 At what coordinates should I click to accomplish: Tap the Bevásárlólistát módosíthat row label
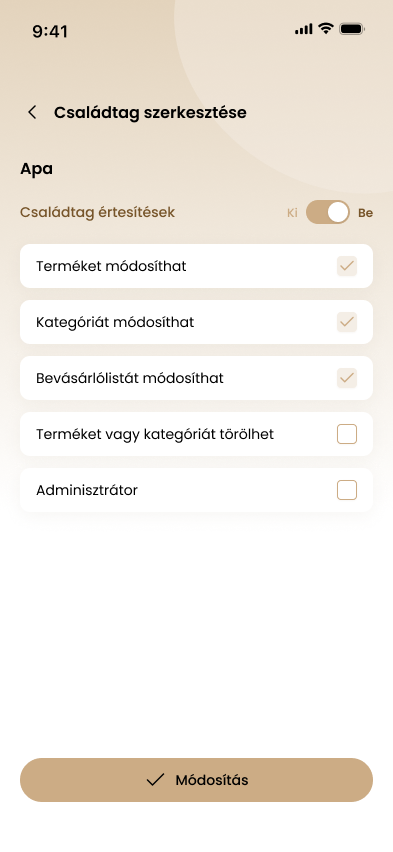[130, 378]
